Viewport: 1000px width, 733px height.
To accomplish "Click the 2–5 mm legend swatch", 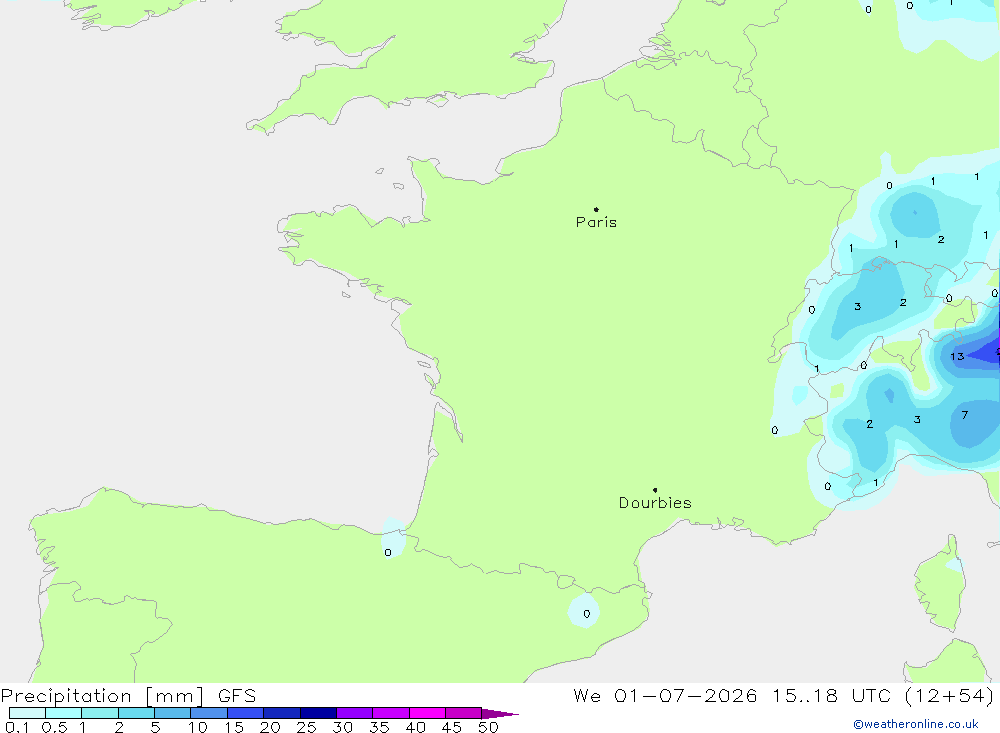I will 136,713.
